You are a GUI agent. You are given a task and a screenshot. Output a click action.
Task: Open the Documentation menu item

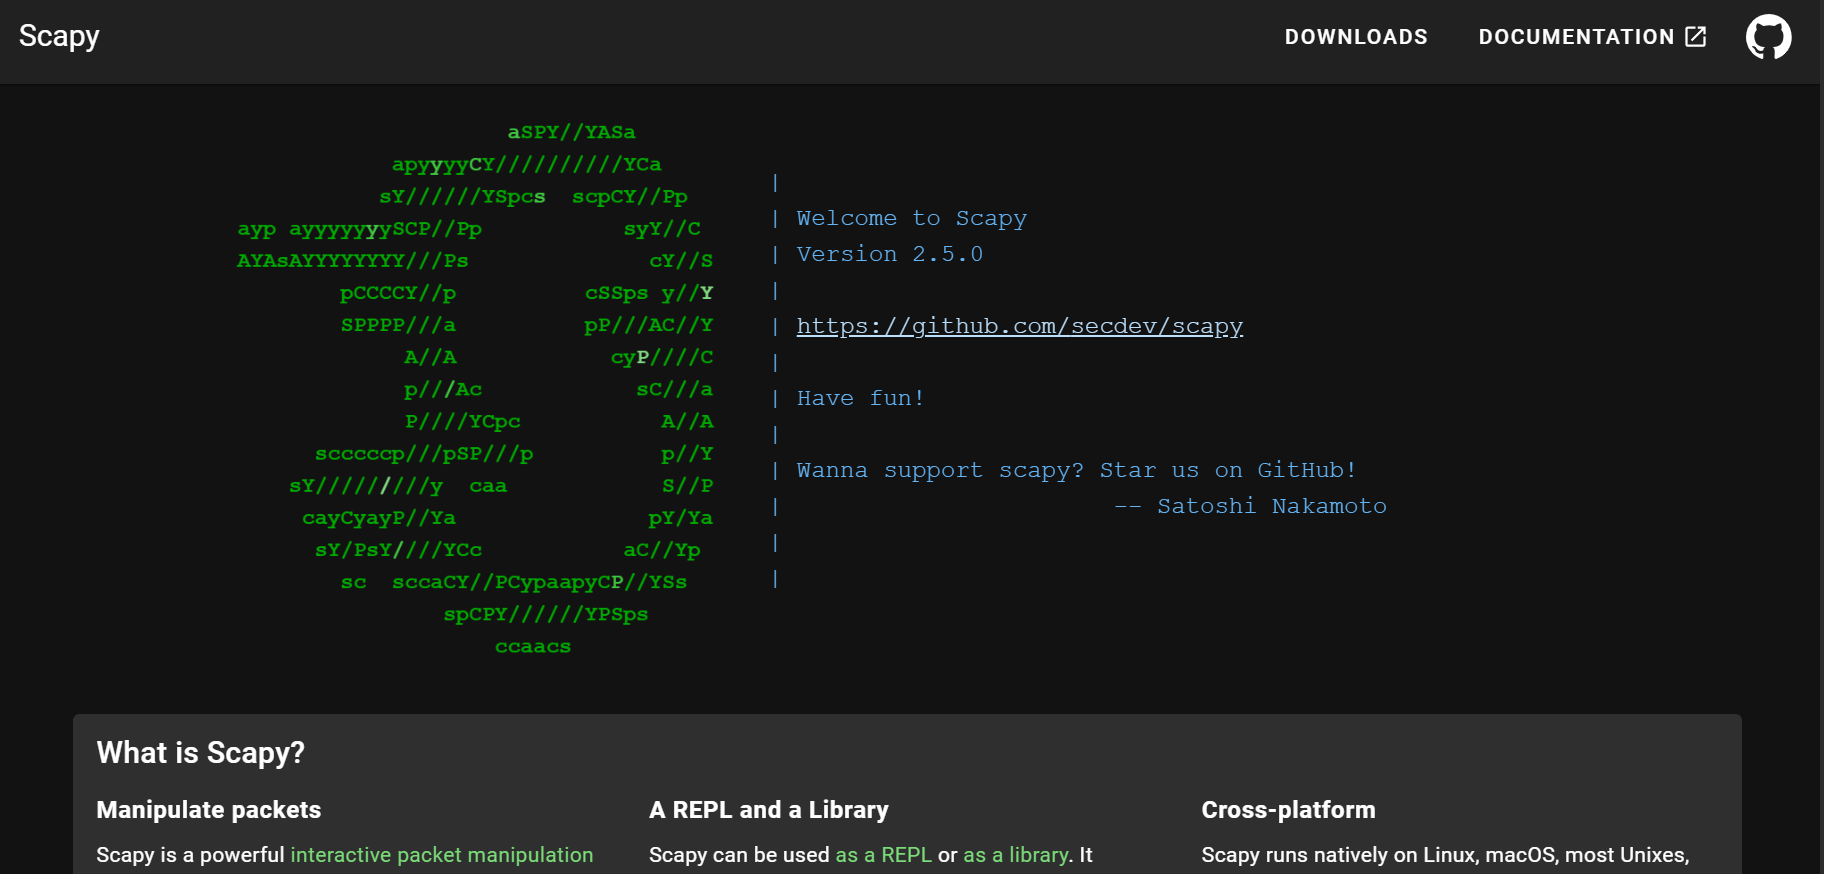1592,37
